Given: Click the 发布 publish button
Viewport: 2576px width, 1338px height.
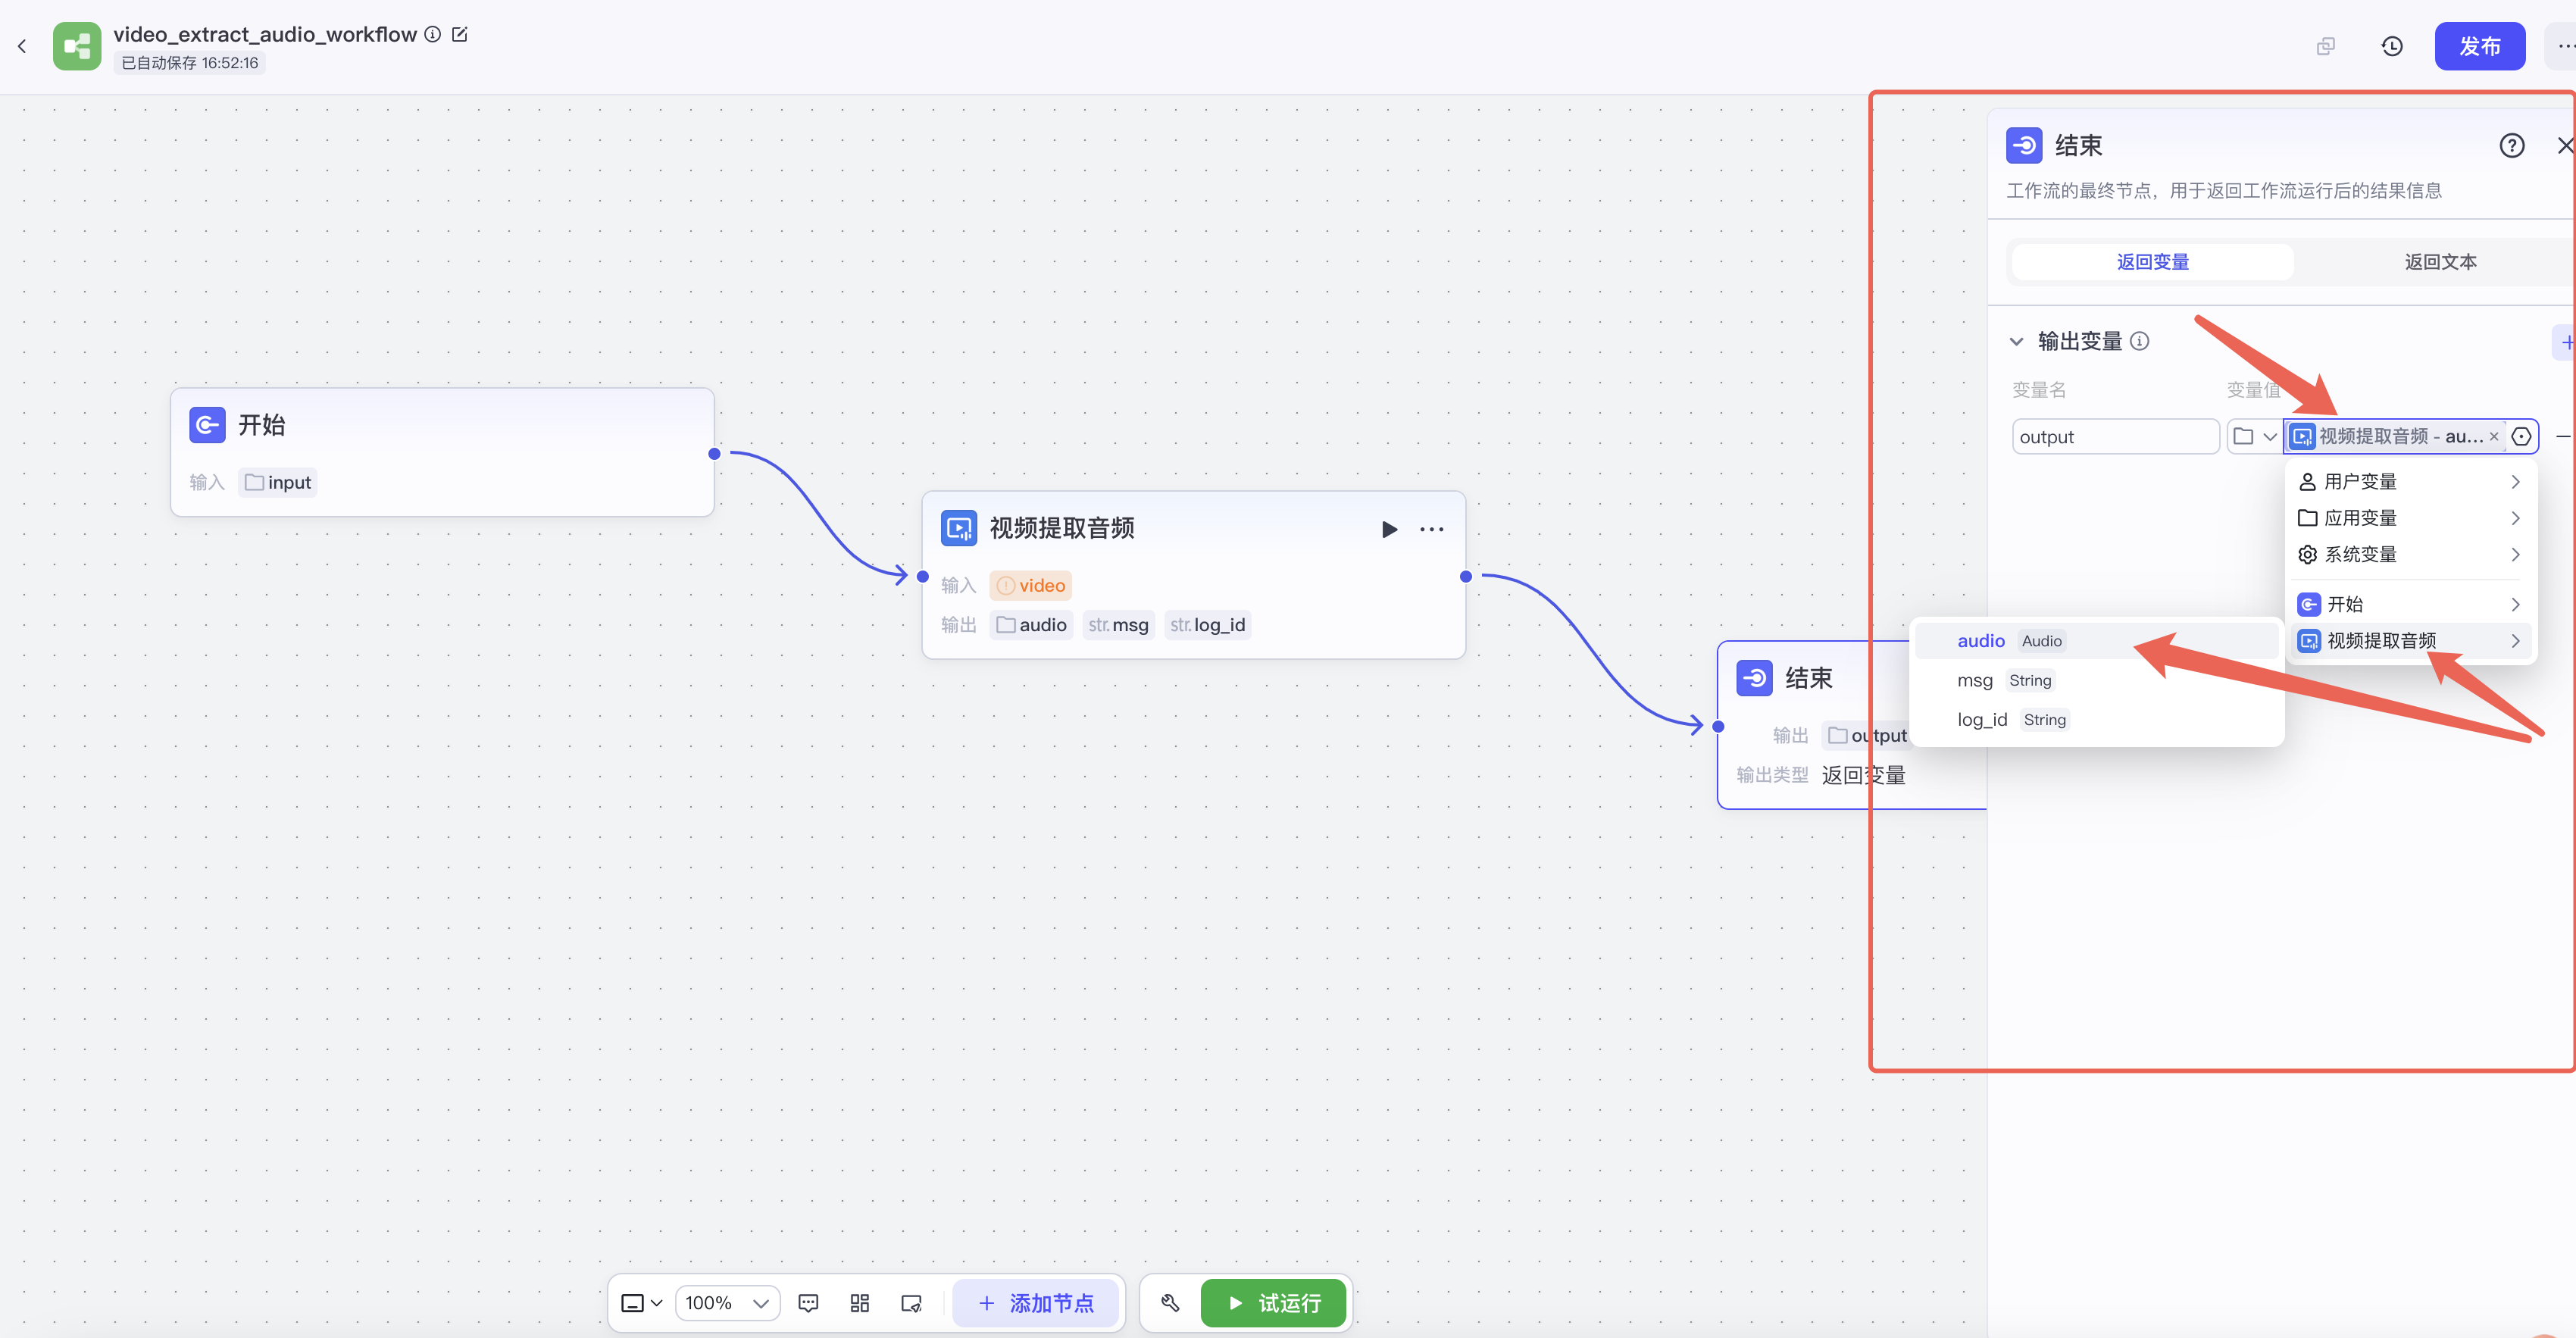Looking at the screenshot, I should tap(2480, 46).
